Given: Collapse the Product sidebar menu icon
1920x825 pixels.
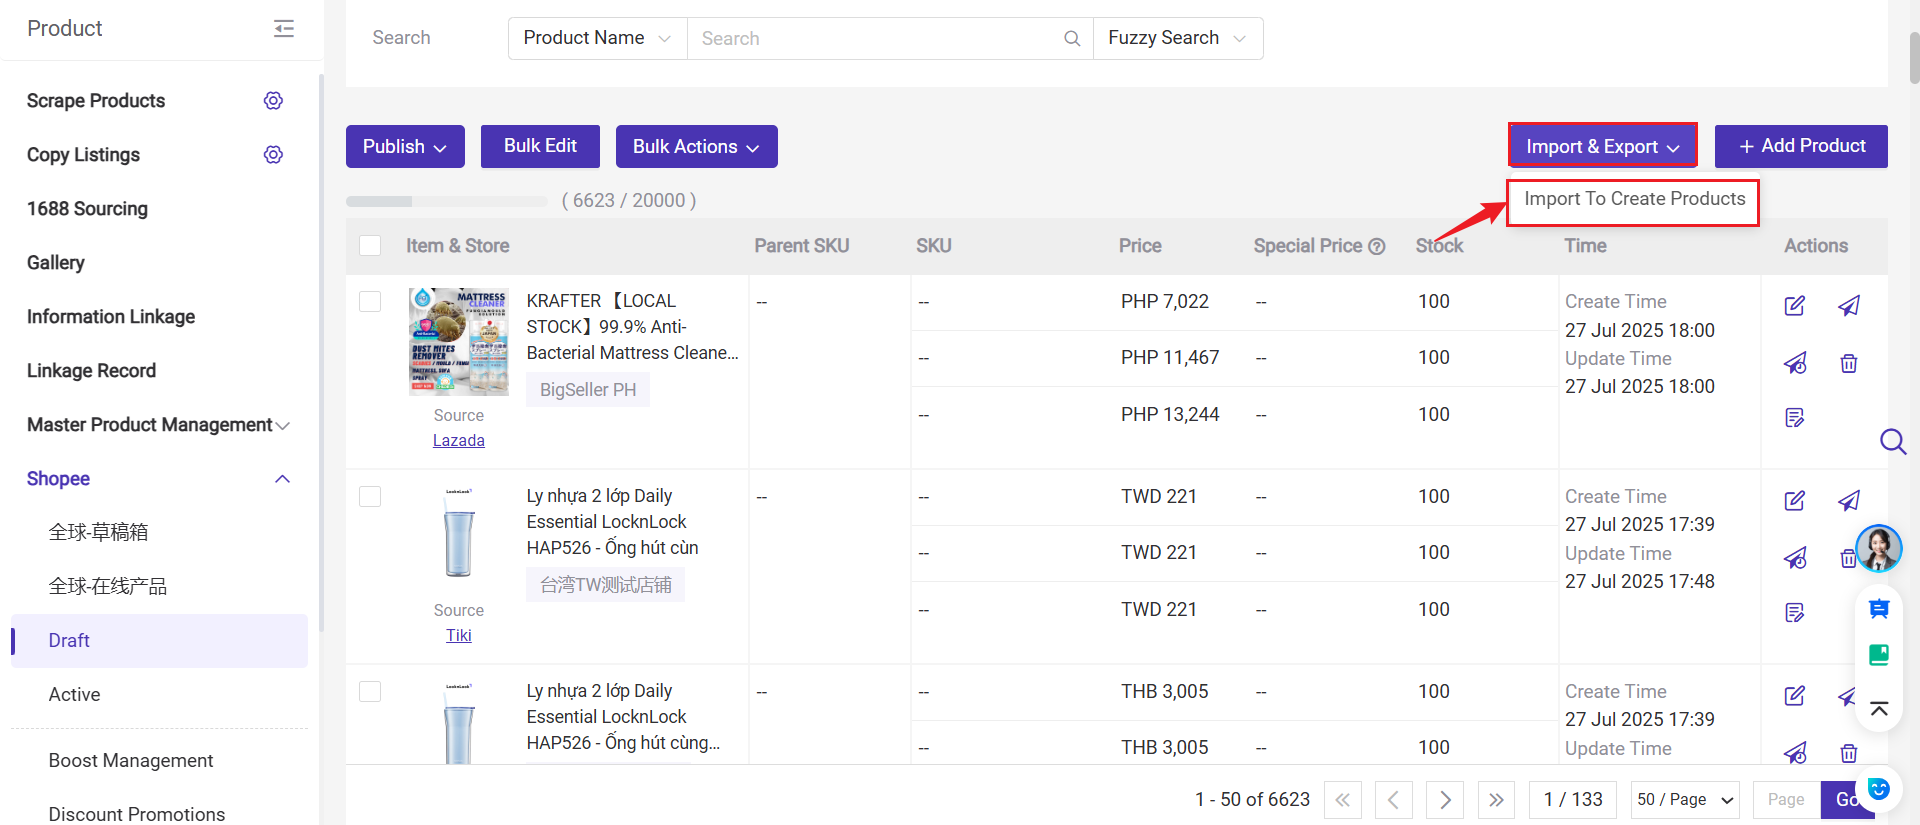Looking at the screenshot, I should tap(284, 28).
